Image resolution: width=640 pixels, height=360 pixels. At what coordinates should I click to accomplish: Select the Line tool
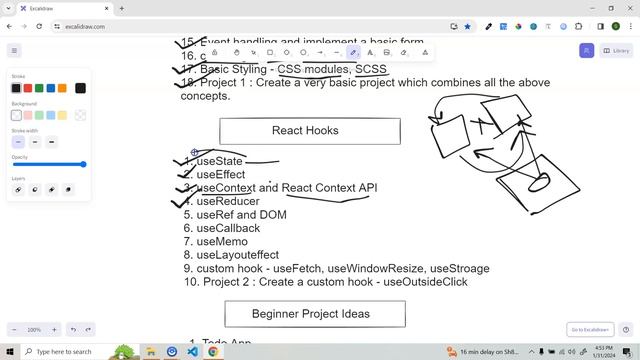coord(336,52)
